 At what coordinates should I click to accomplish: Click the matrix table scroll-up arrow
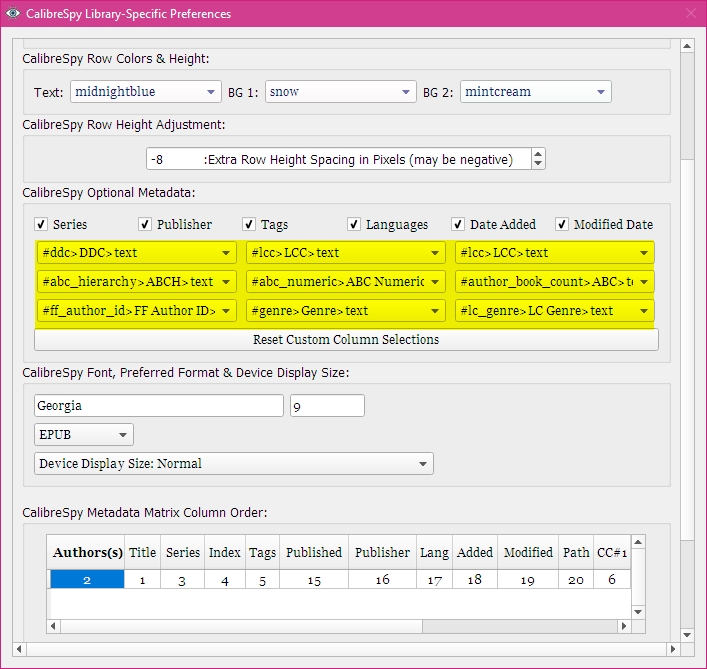click(x=638, y=542)
